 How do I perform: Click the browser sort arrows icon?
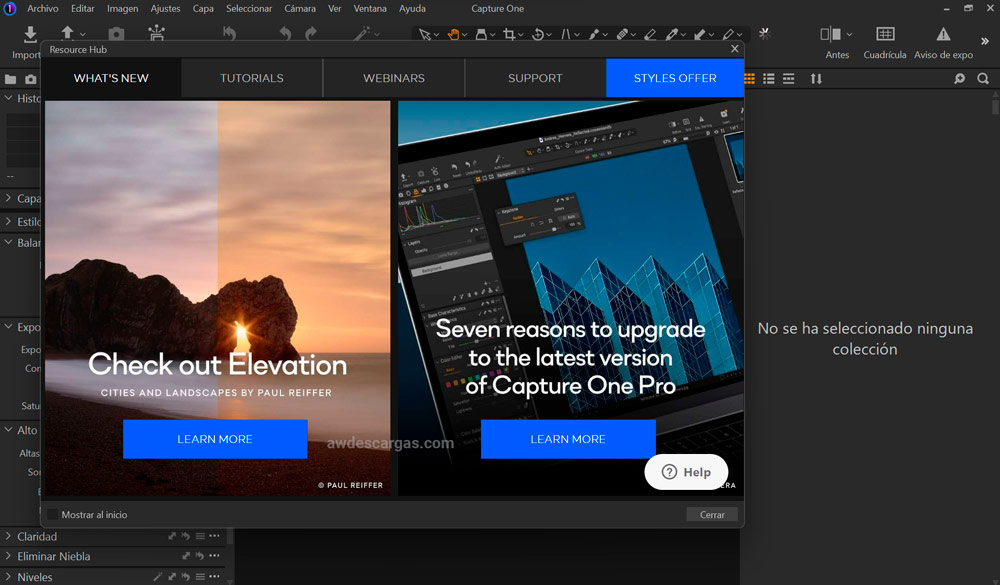coord(816,78)
